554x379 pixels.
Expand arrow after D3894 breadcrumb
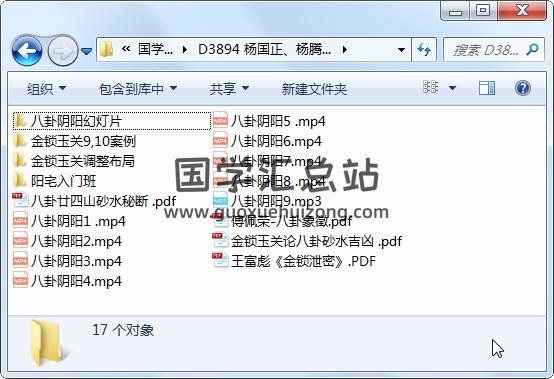click(345, 49)
